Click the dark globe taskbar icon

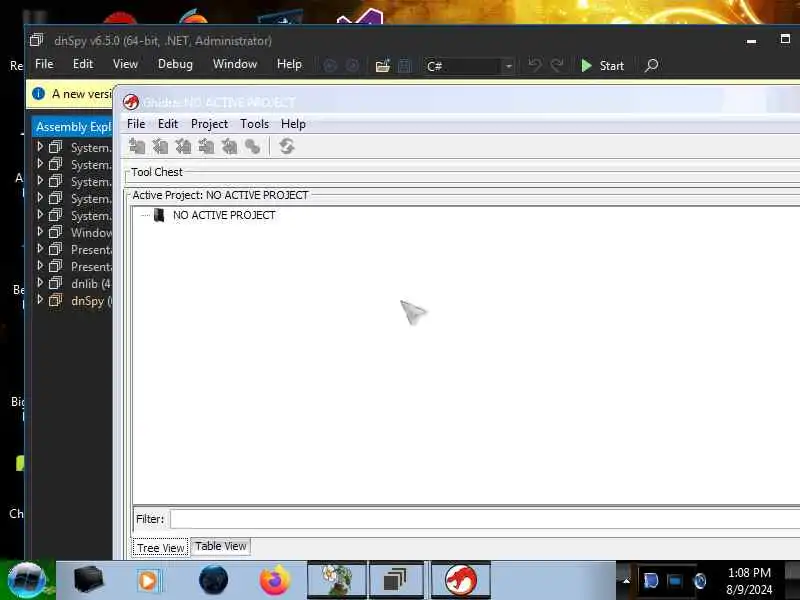(x=213, y=580)
